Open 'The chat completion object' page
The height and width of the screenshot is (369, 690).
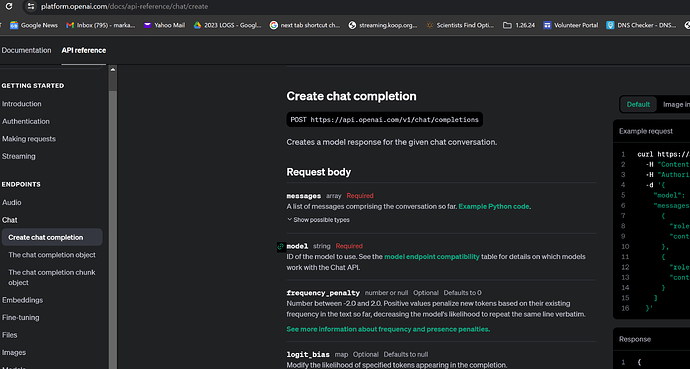point(52,255)
